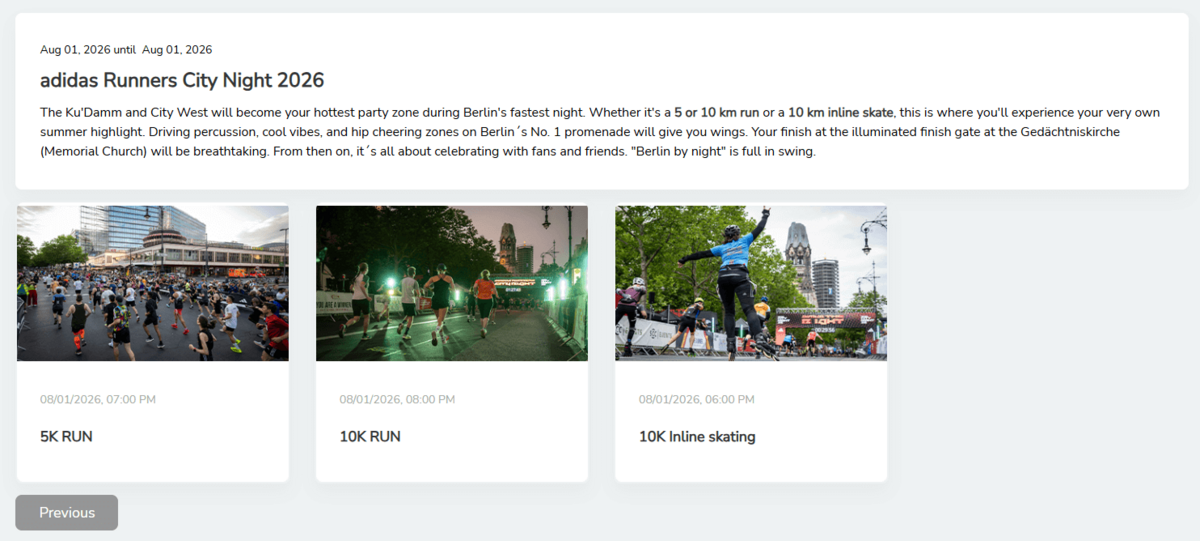
Task: Click the skater in the blue jersey
Action: (732, 270)
